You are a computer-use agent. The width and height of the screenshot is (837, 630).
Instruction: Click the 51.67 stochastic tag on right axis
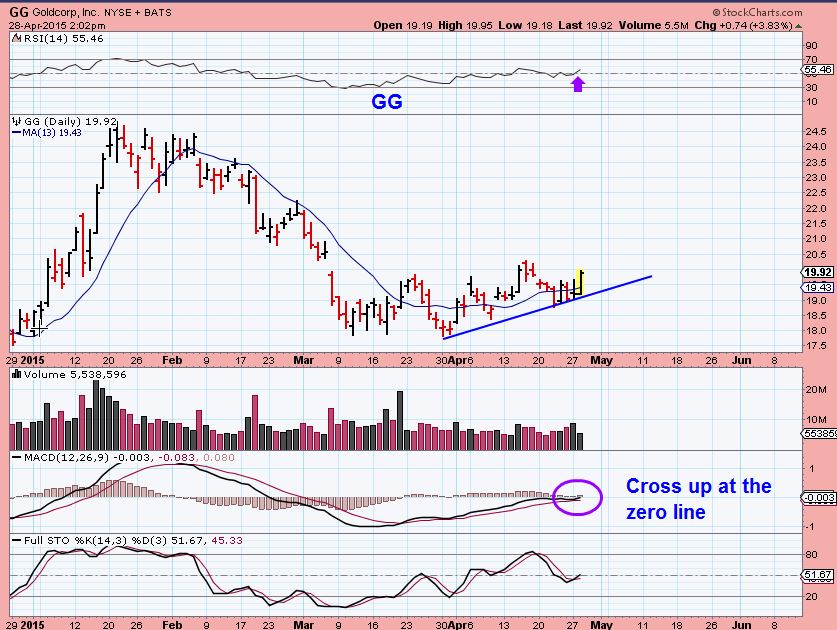tap(817, 575)
